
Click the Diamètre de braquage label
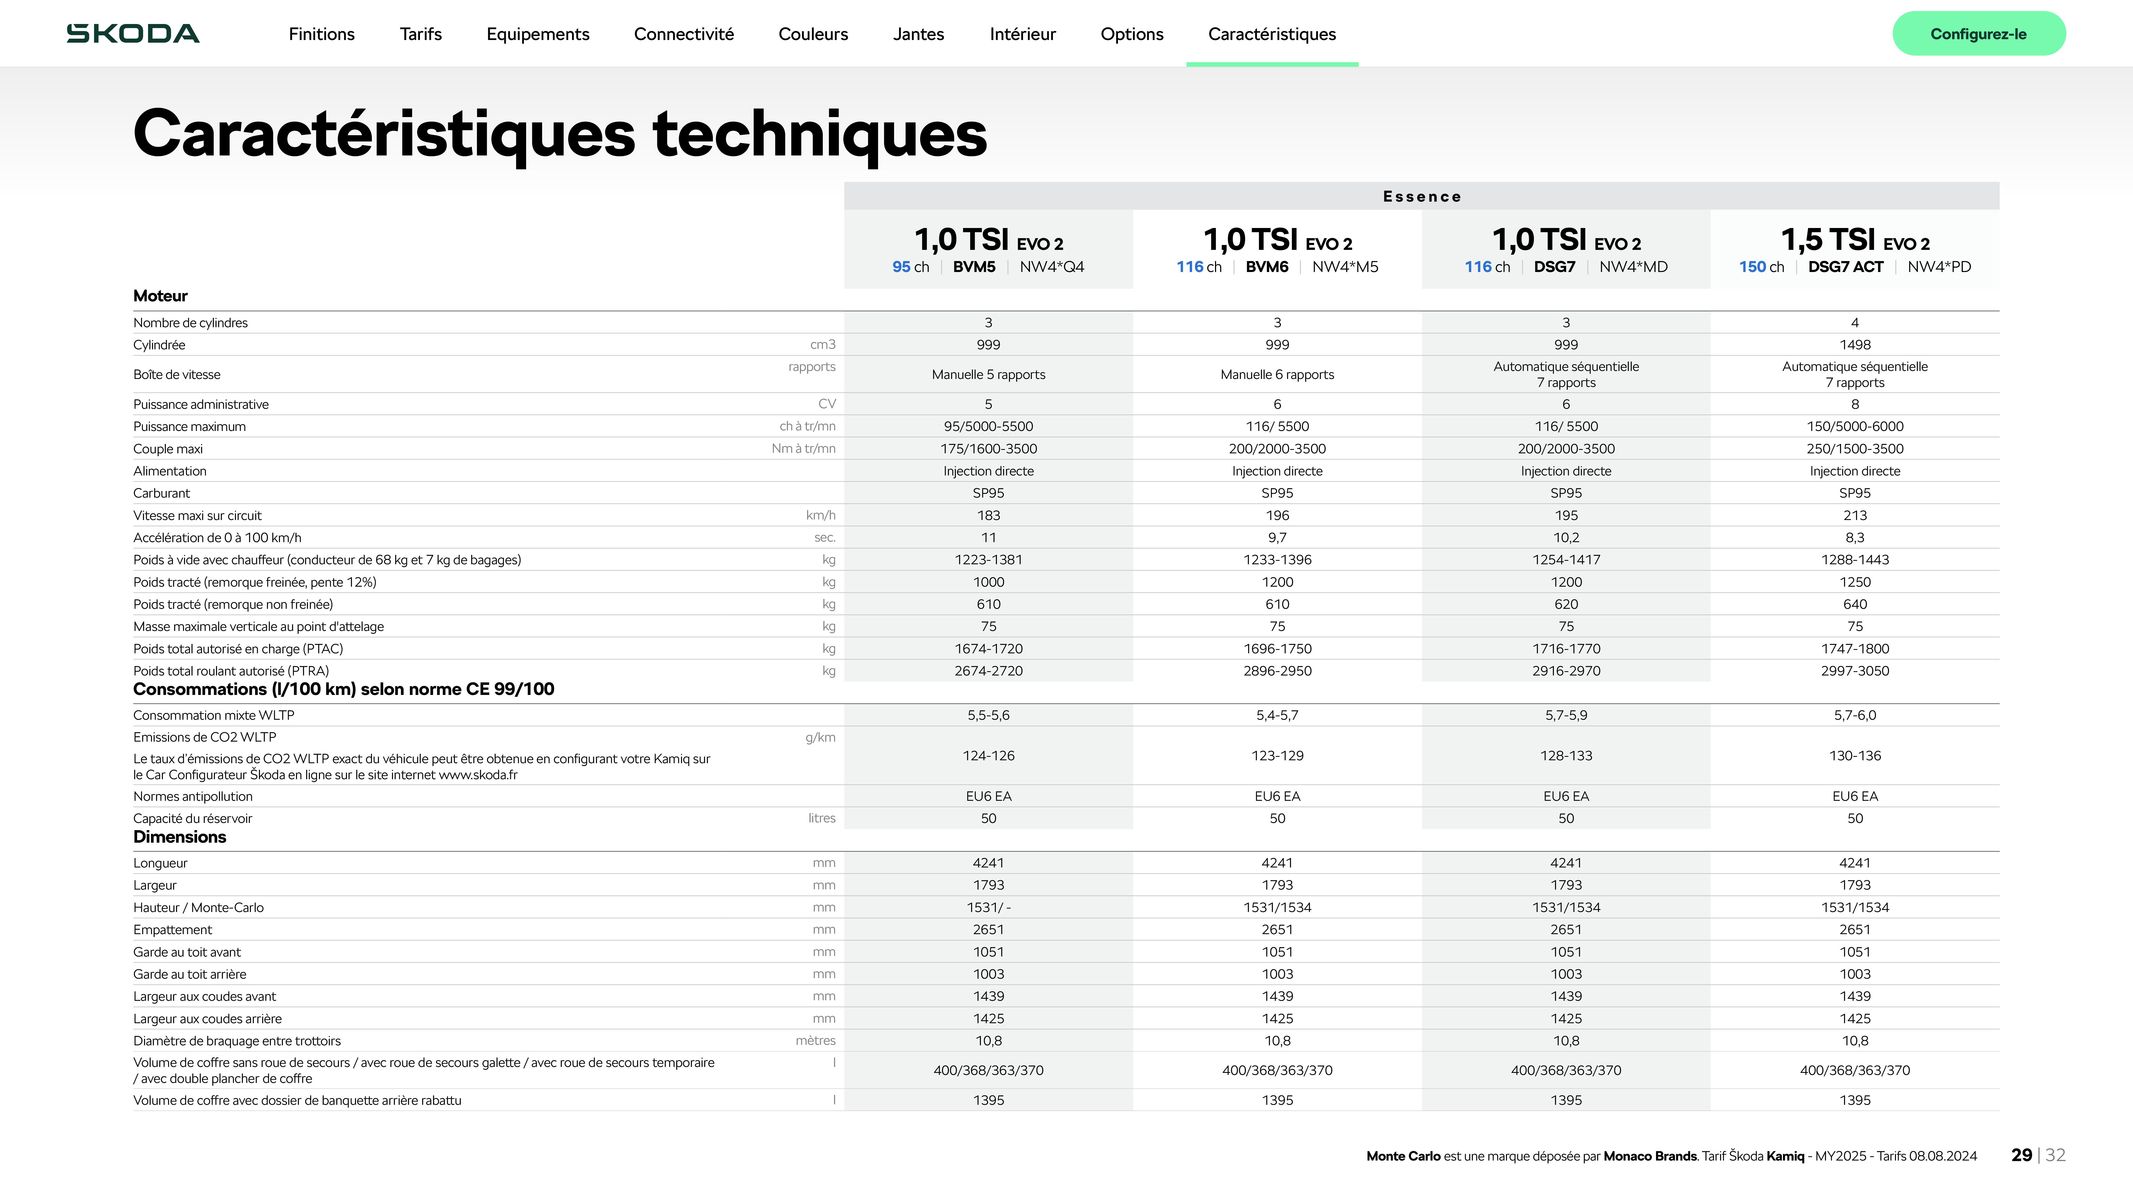237,1041
